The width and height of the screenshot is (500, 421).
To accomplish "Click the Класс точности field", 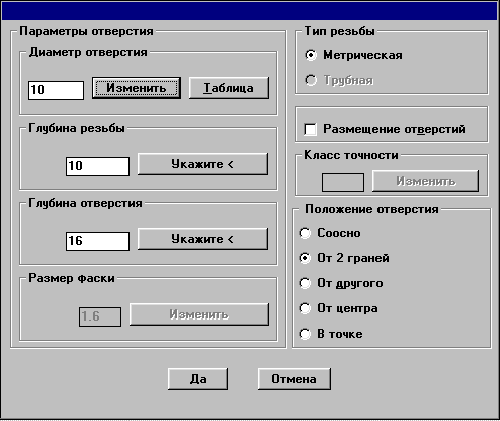I will pos(343,182).
